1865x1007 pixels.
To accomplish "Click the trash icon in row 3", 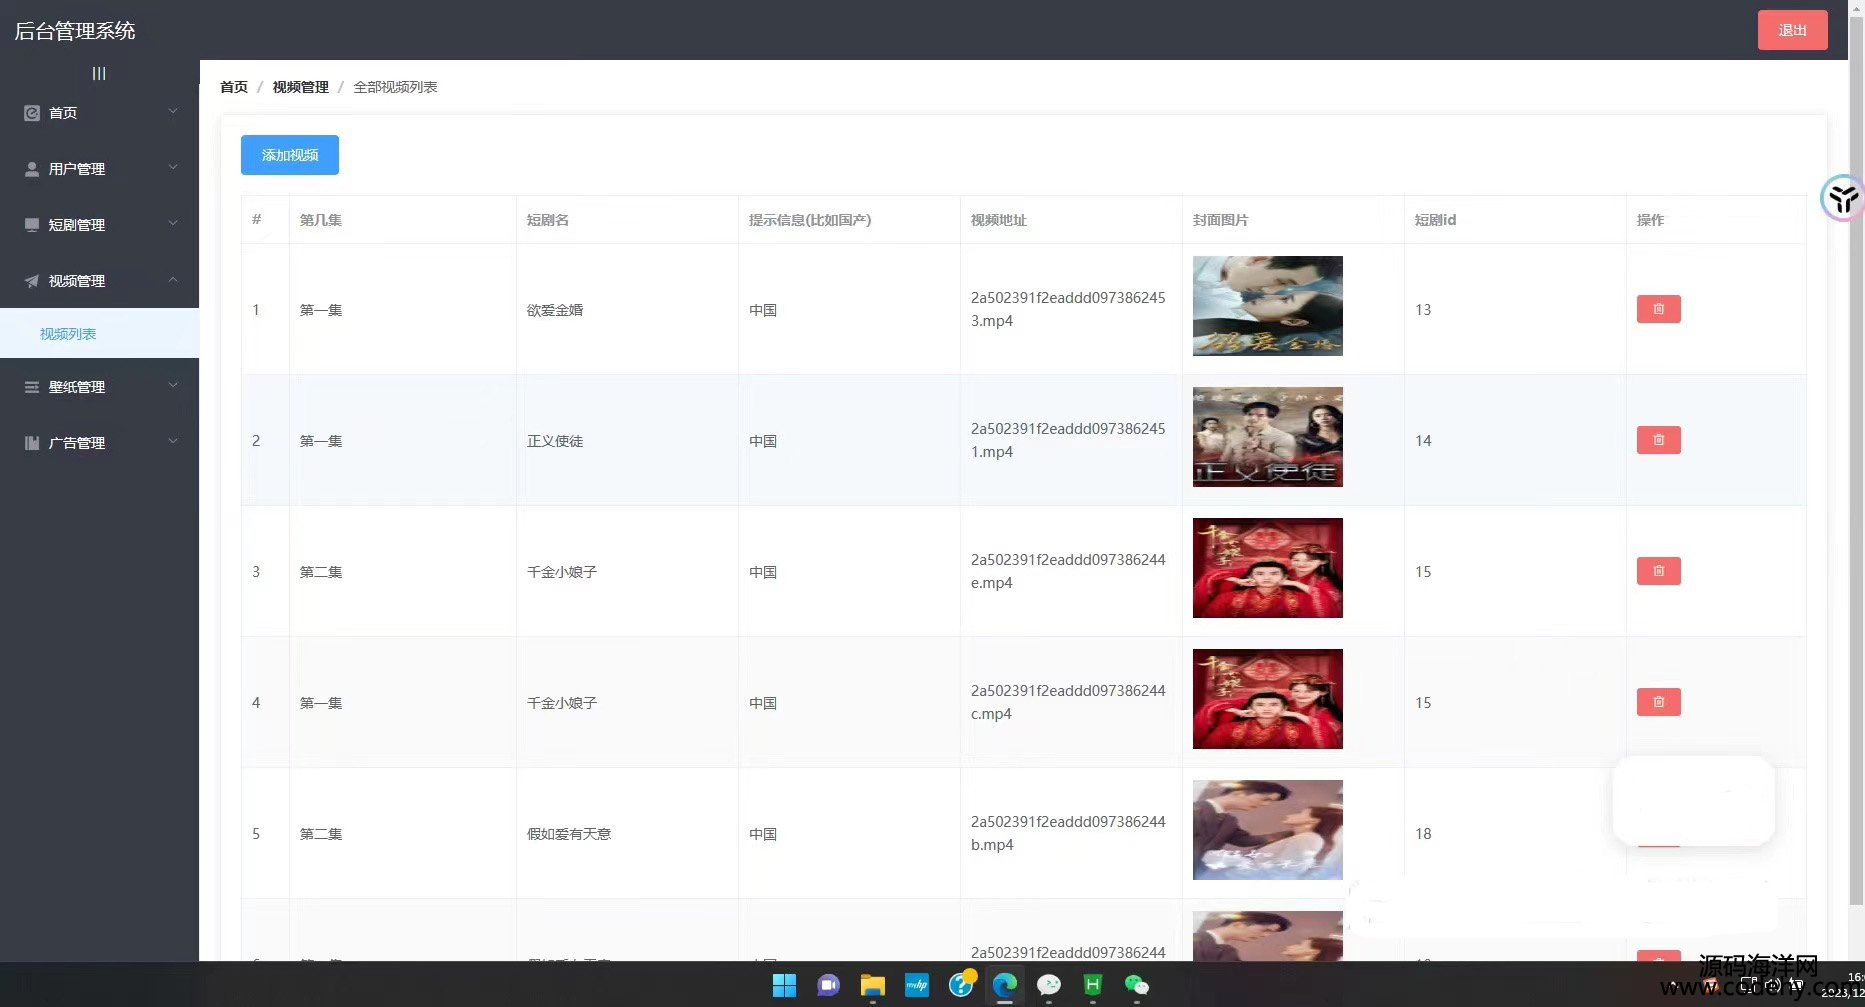I will point(1658,571).
